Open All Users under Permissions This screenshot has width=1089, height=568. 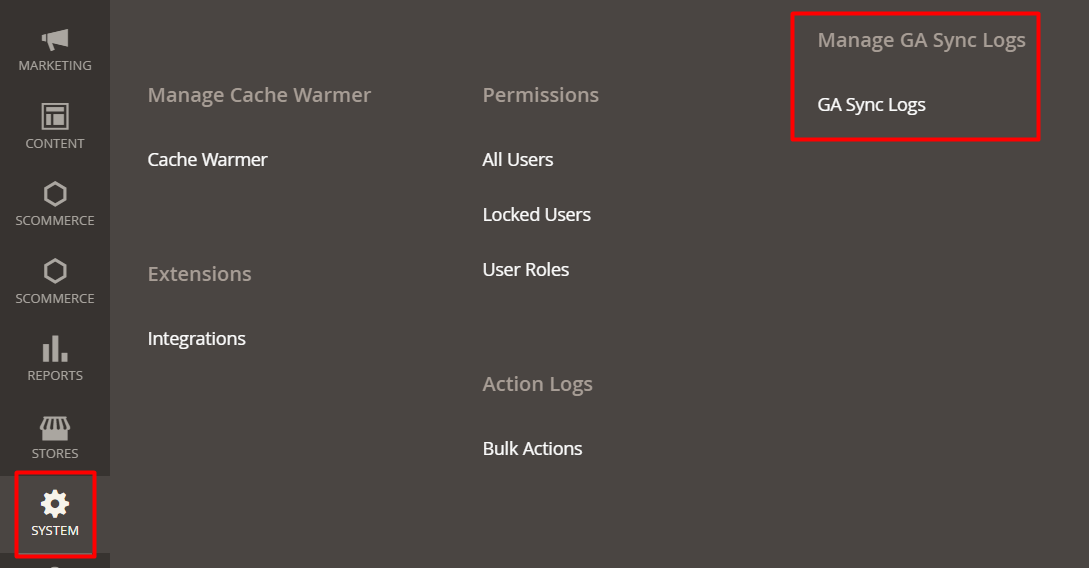517,160
